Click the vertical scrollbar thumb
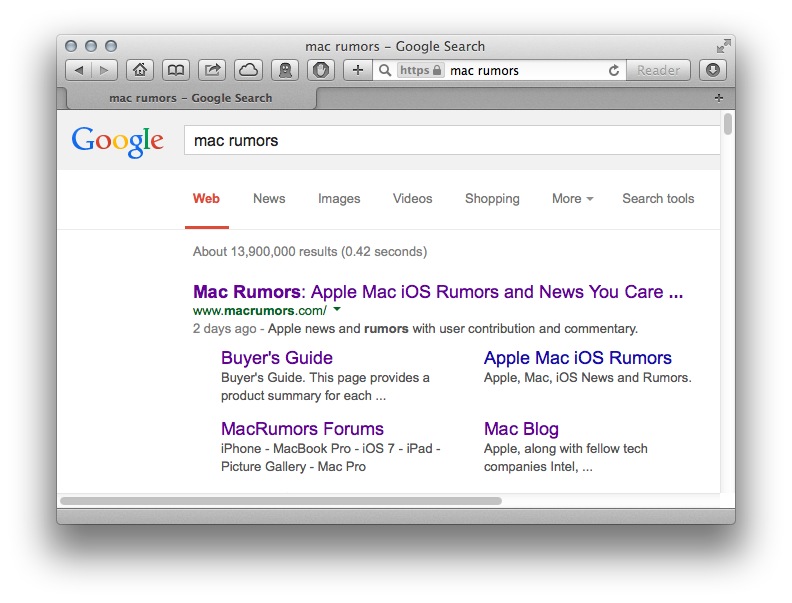Viewport: 792px width, 603px height. click(727, 124)
